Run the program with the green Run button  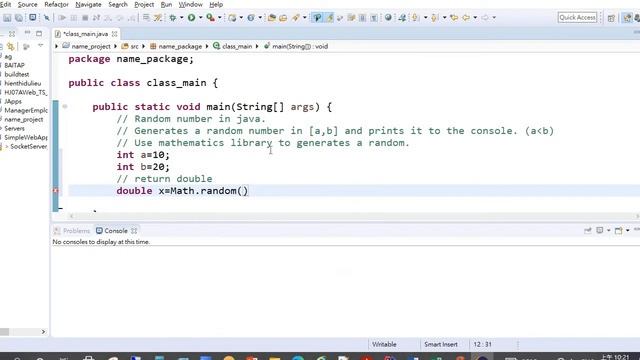[191, 18]
